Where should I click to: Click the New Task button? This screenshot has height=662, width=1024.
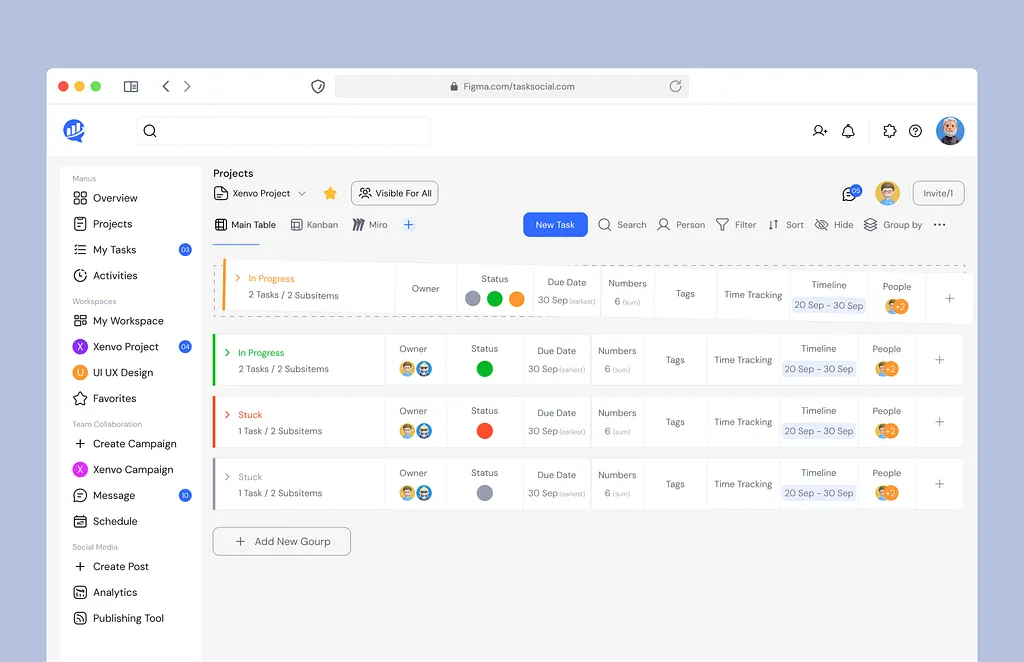click(555, 225)
